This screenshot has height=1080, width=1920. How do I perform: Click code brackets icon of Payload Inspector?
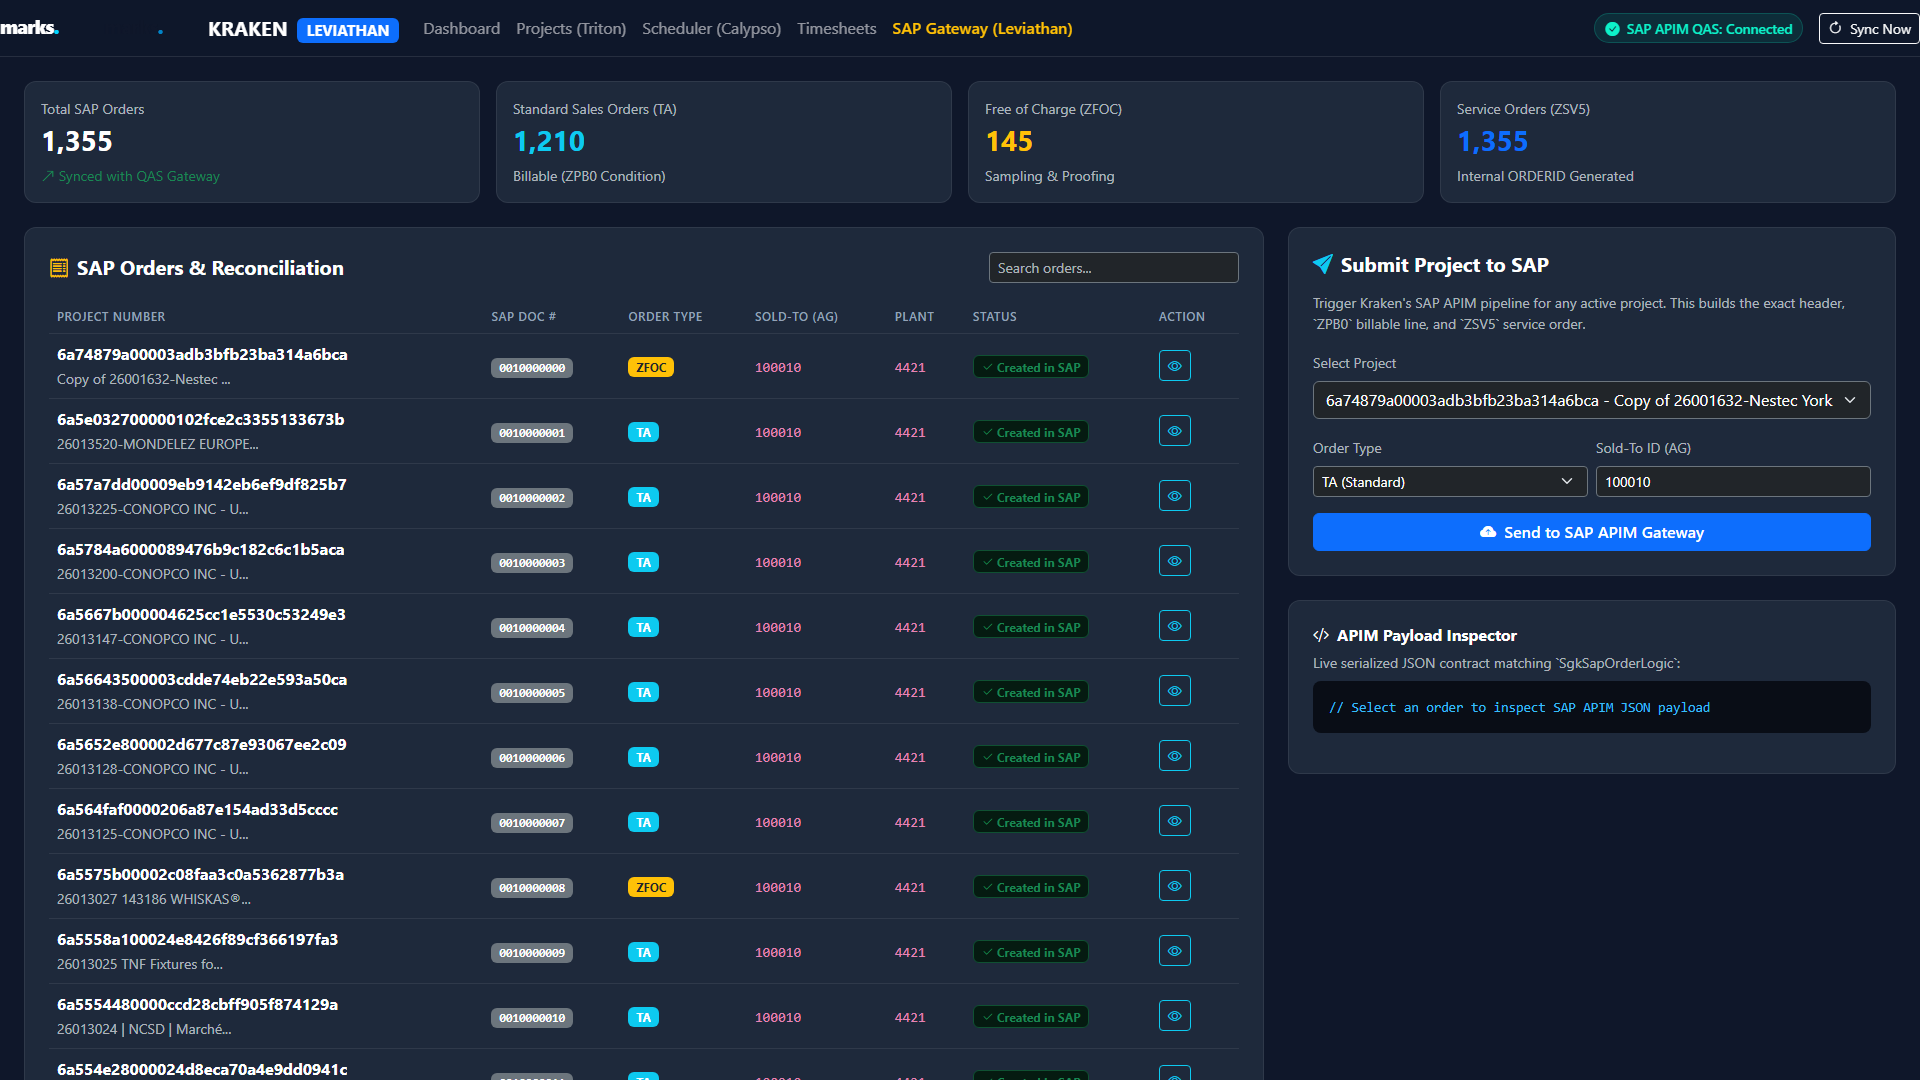pos(1321,635)
